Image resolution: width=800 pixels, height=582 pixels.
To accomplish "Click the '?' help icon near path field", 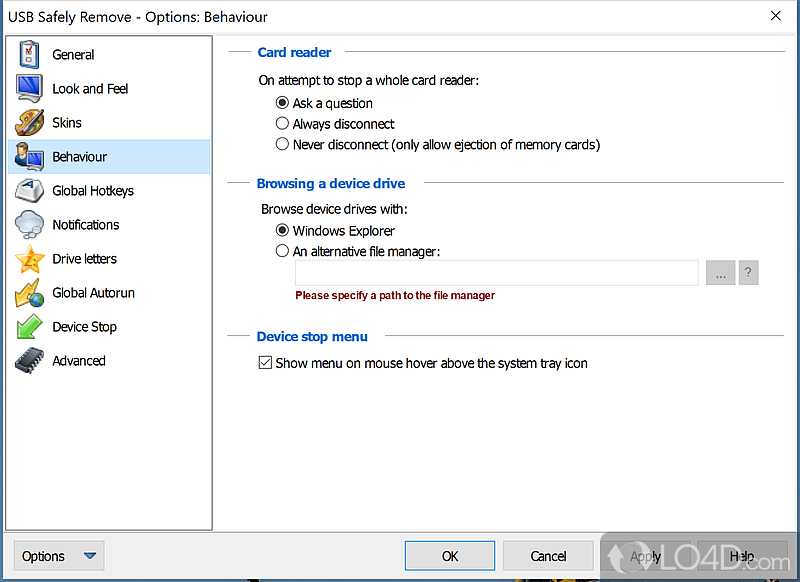I will (x=748, y=272).
